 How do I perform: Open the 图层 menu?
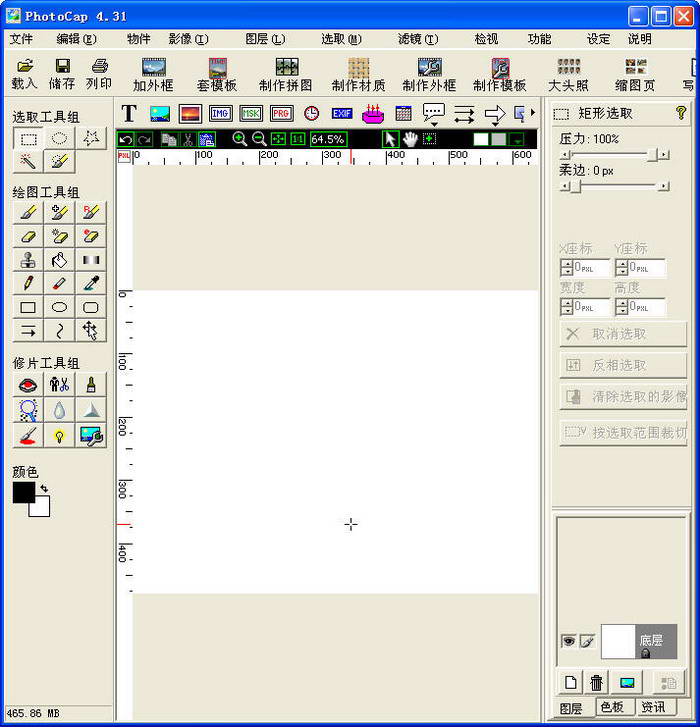tap(265, 39)
